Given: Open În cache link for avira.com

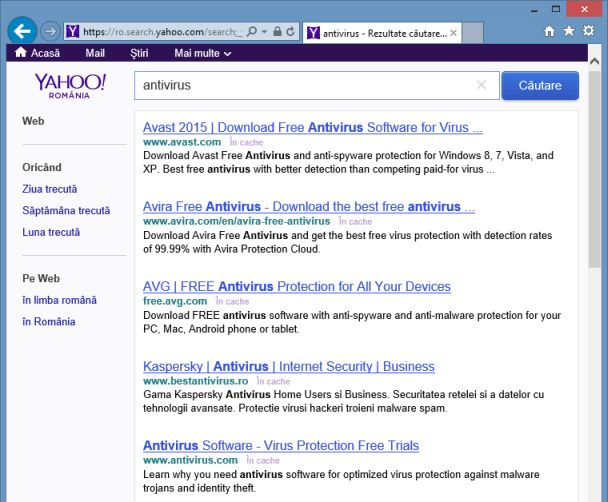Looking at the screenshot, I should (x=356, y=221).
